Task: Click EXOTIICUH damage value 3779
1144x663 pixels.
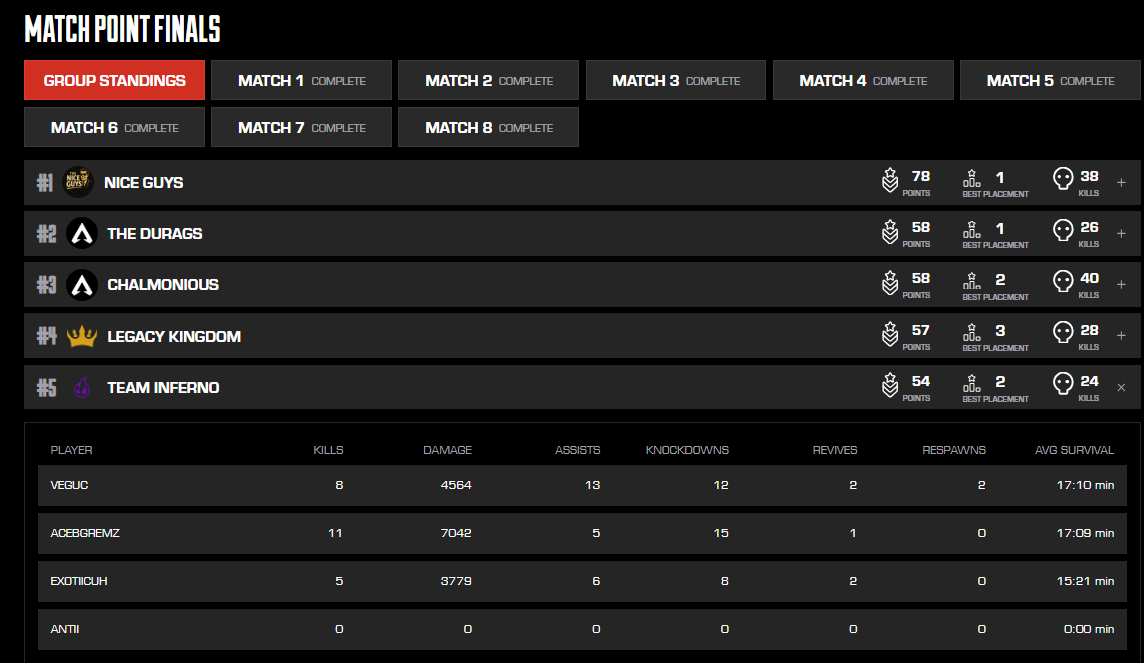Action: point(456,581)
